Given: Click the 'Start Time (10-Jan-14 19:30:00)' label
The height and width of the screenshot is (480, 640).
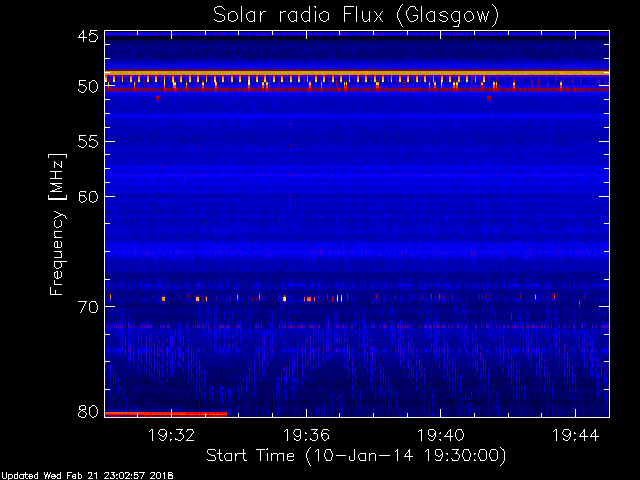Looking at the screenshot, I should pos(356,456).
